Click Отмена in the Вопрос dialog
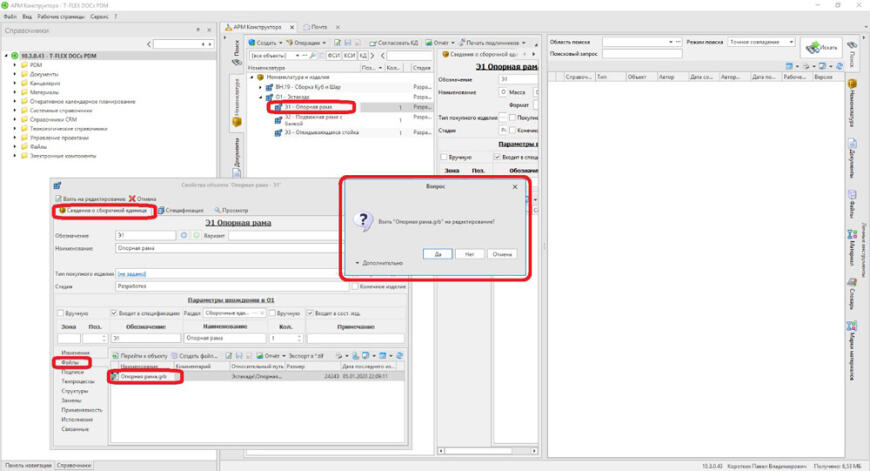The width and height of the screenshot is (870, 471). click(x=502, y=254)
